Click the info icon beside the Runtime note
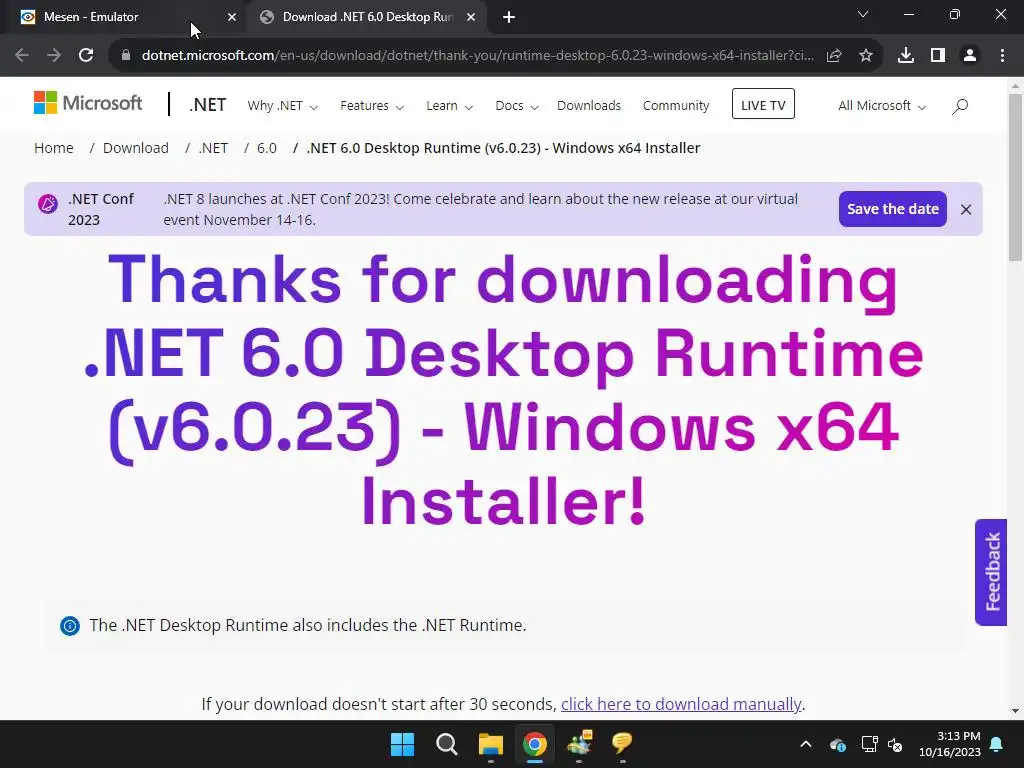 70,626
